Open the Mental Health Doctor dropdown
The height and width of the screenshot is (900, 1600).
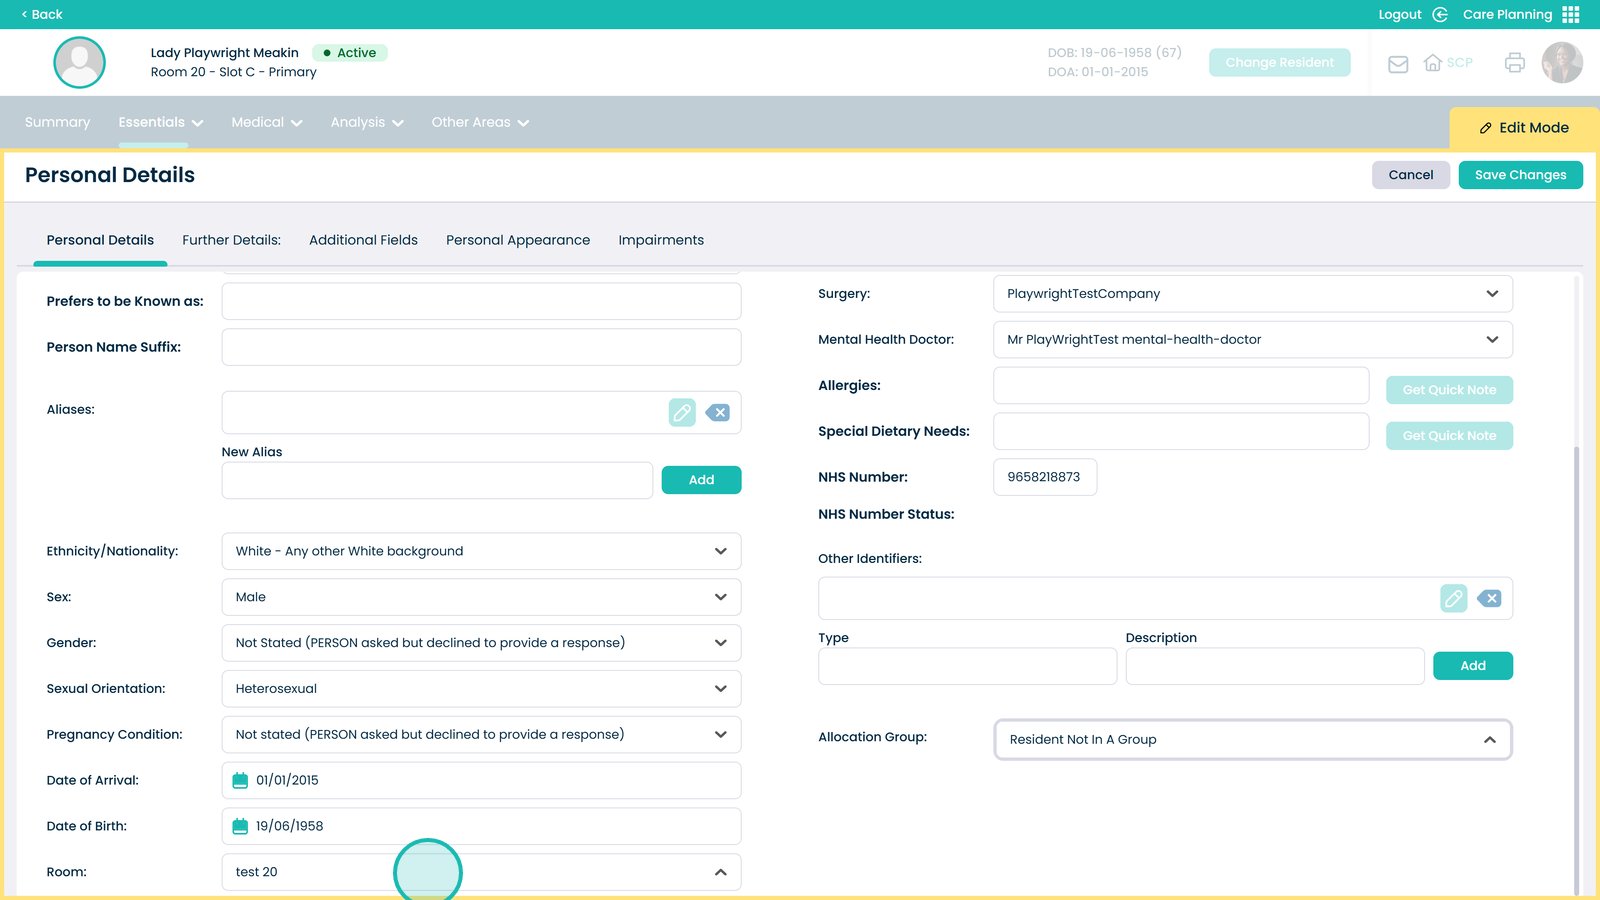tap(1252, 340)
